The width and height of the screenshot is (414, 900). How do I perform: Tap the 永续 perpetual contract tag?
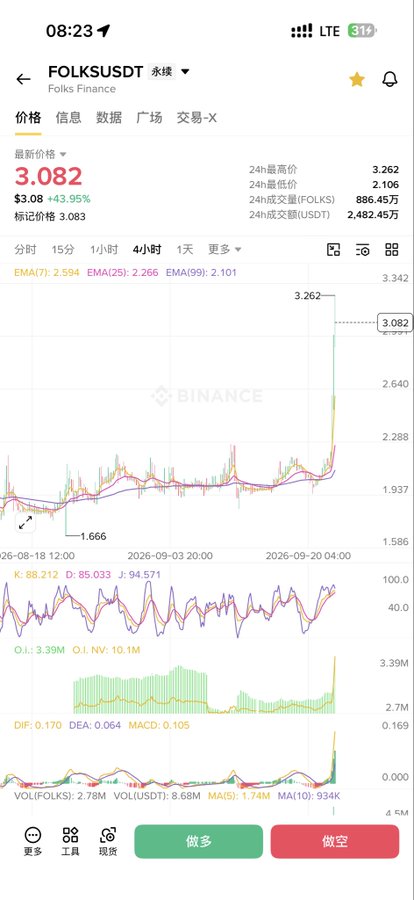pos(161,72)
